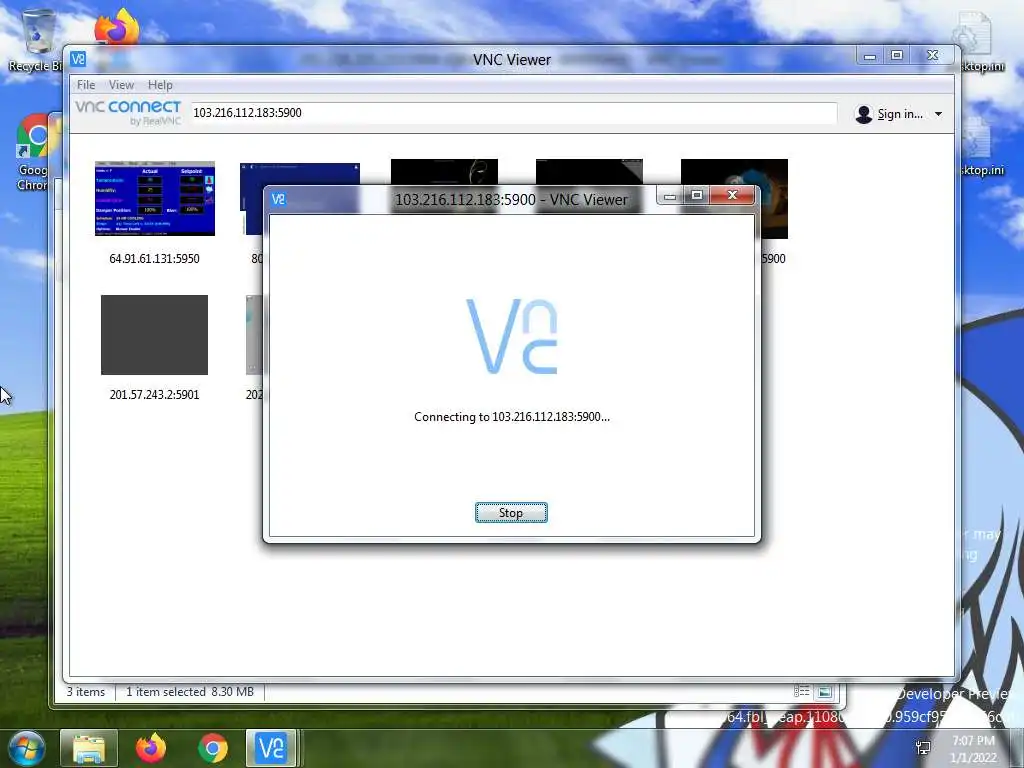Focus the VNC address field showing 103.216.112.183:5900
Screen dimensions: 1024x768
[x=513, y=113]
